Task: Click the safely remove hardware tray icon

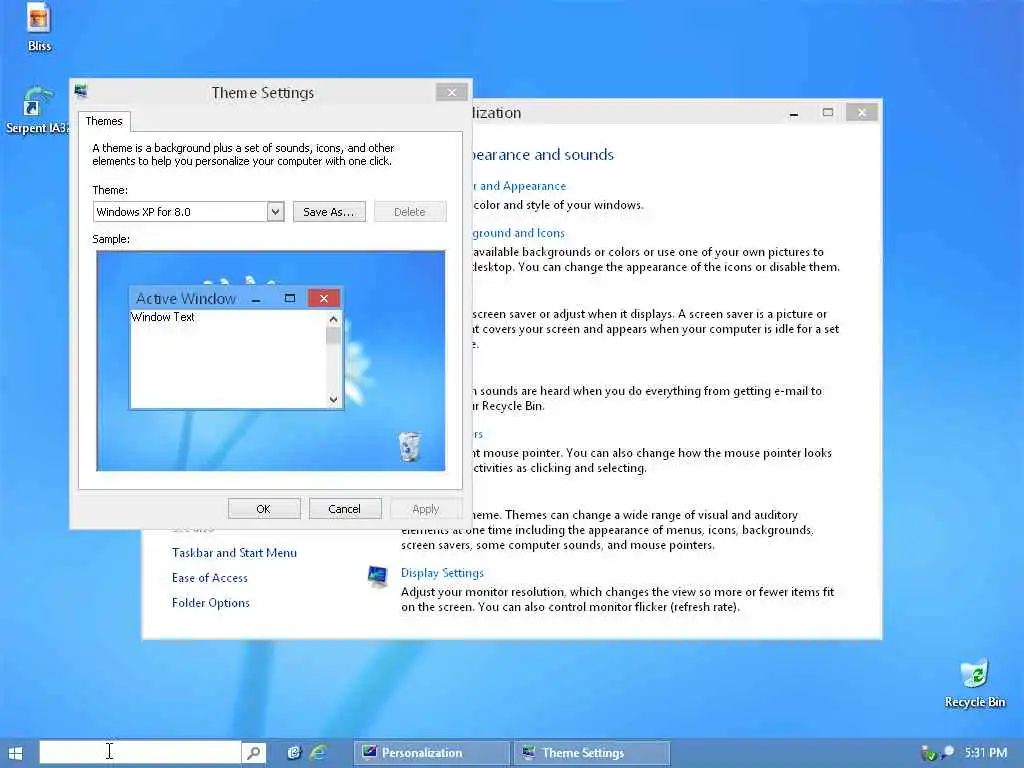Action: [x=927, y=754]
